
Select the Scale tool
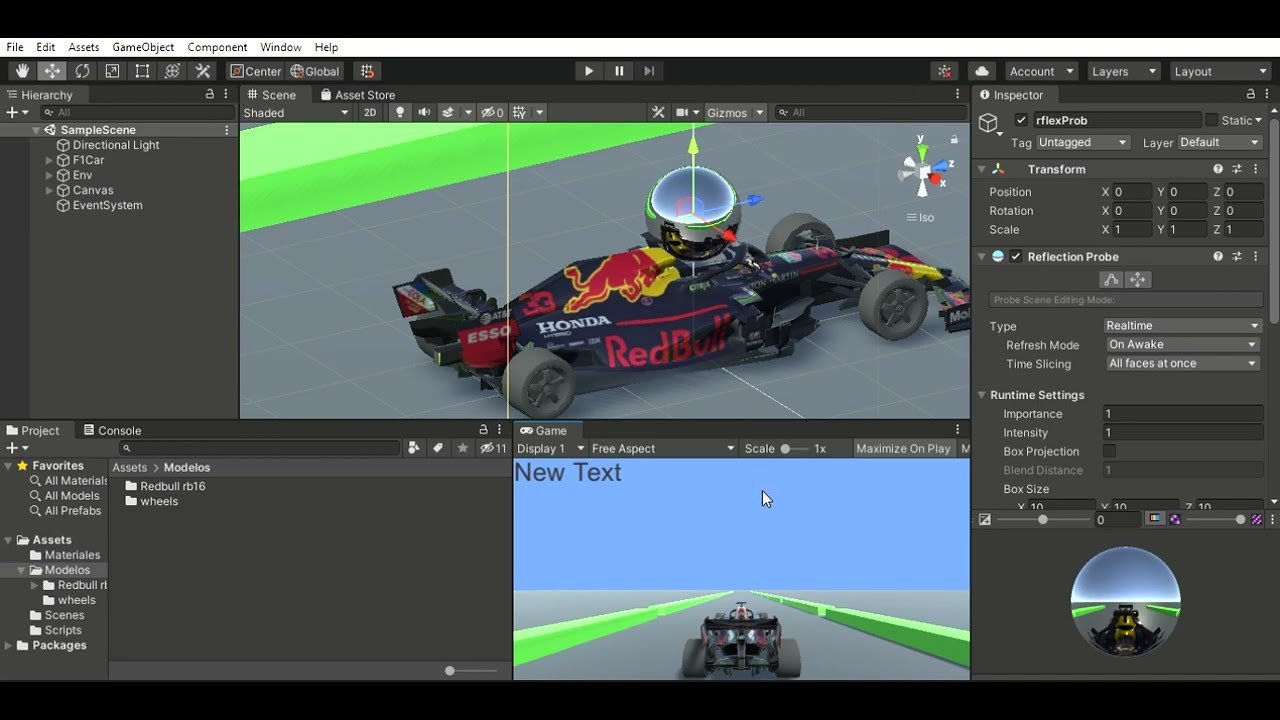coord(112,71)
